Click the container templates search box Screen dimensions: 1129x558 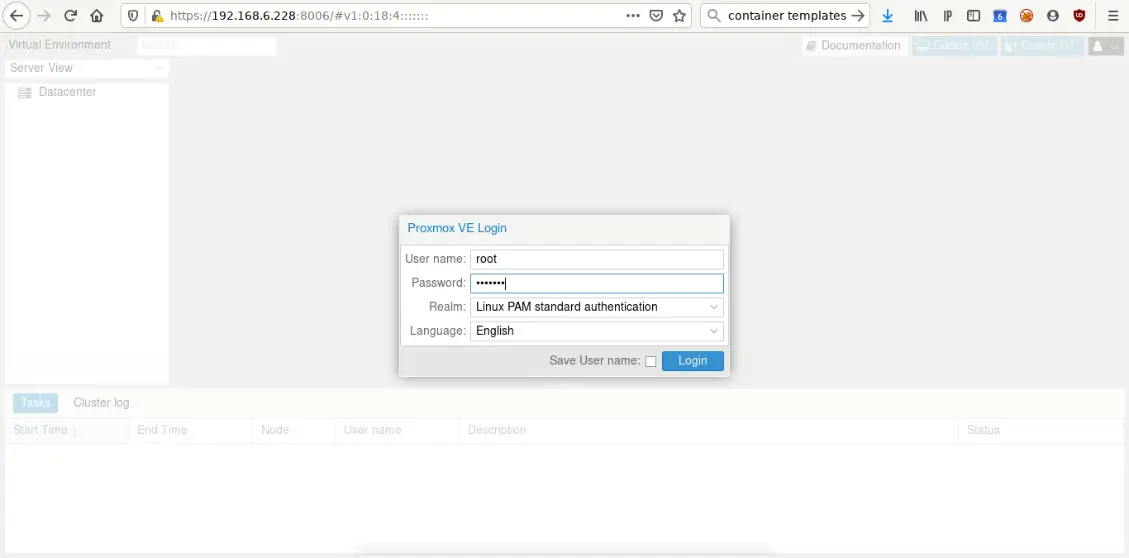786,16
